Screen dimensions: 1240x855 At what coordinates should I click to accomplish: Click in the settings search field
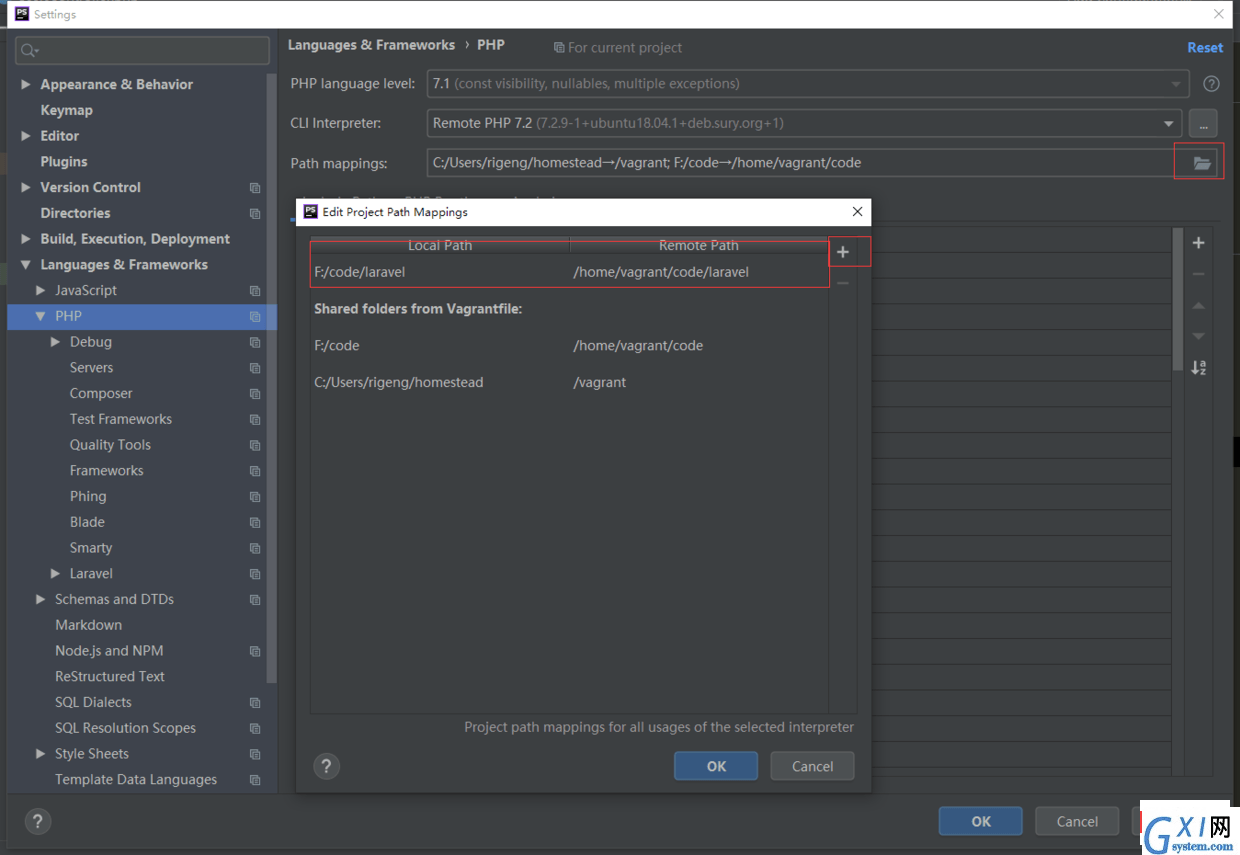(143, 50)
